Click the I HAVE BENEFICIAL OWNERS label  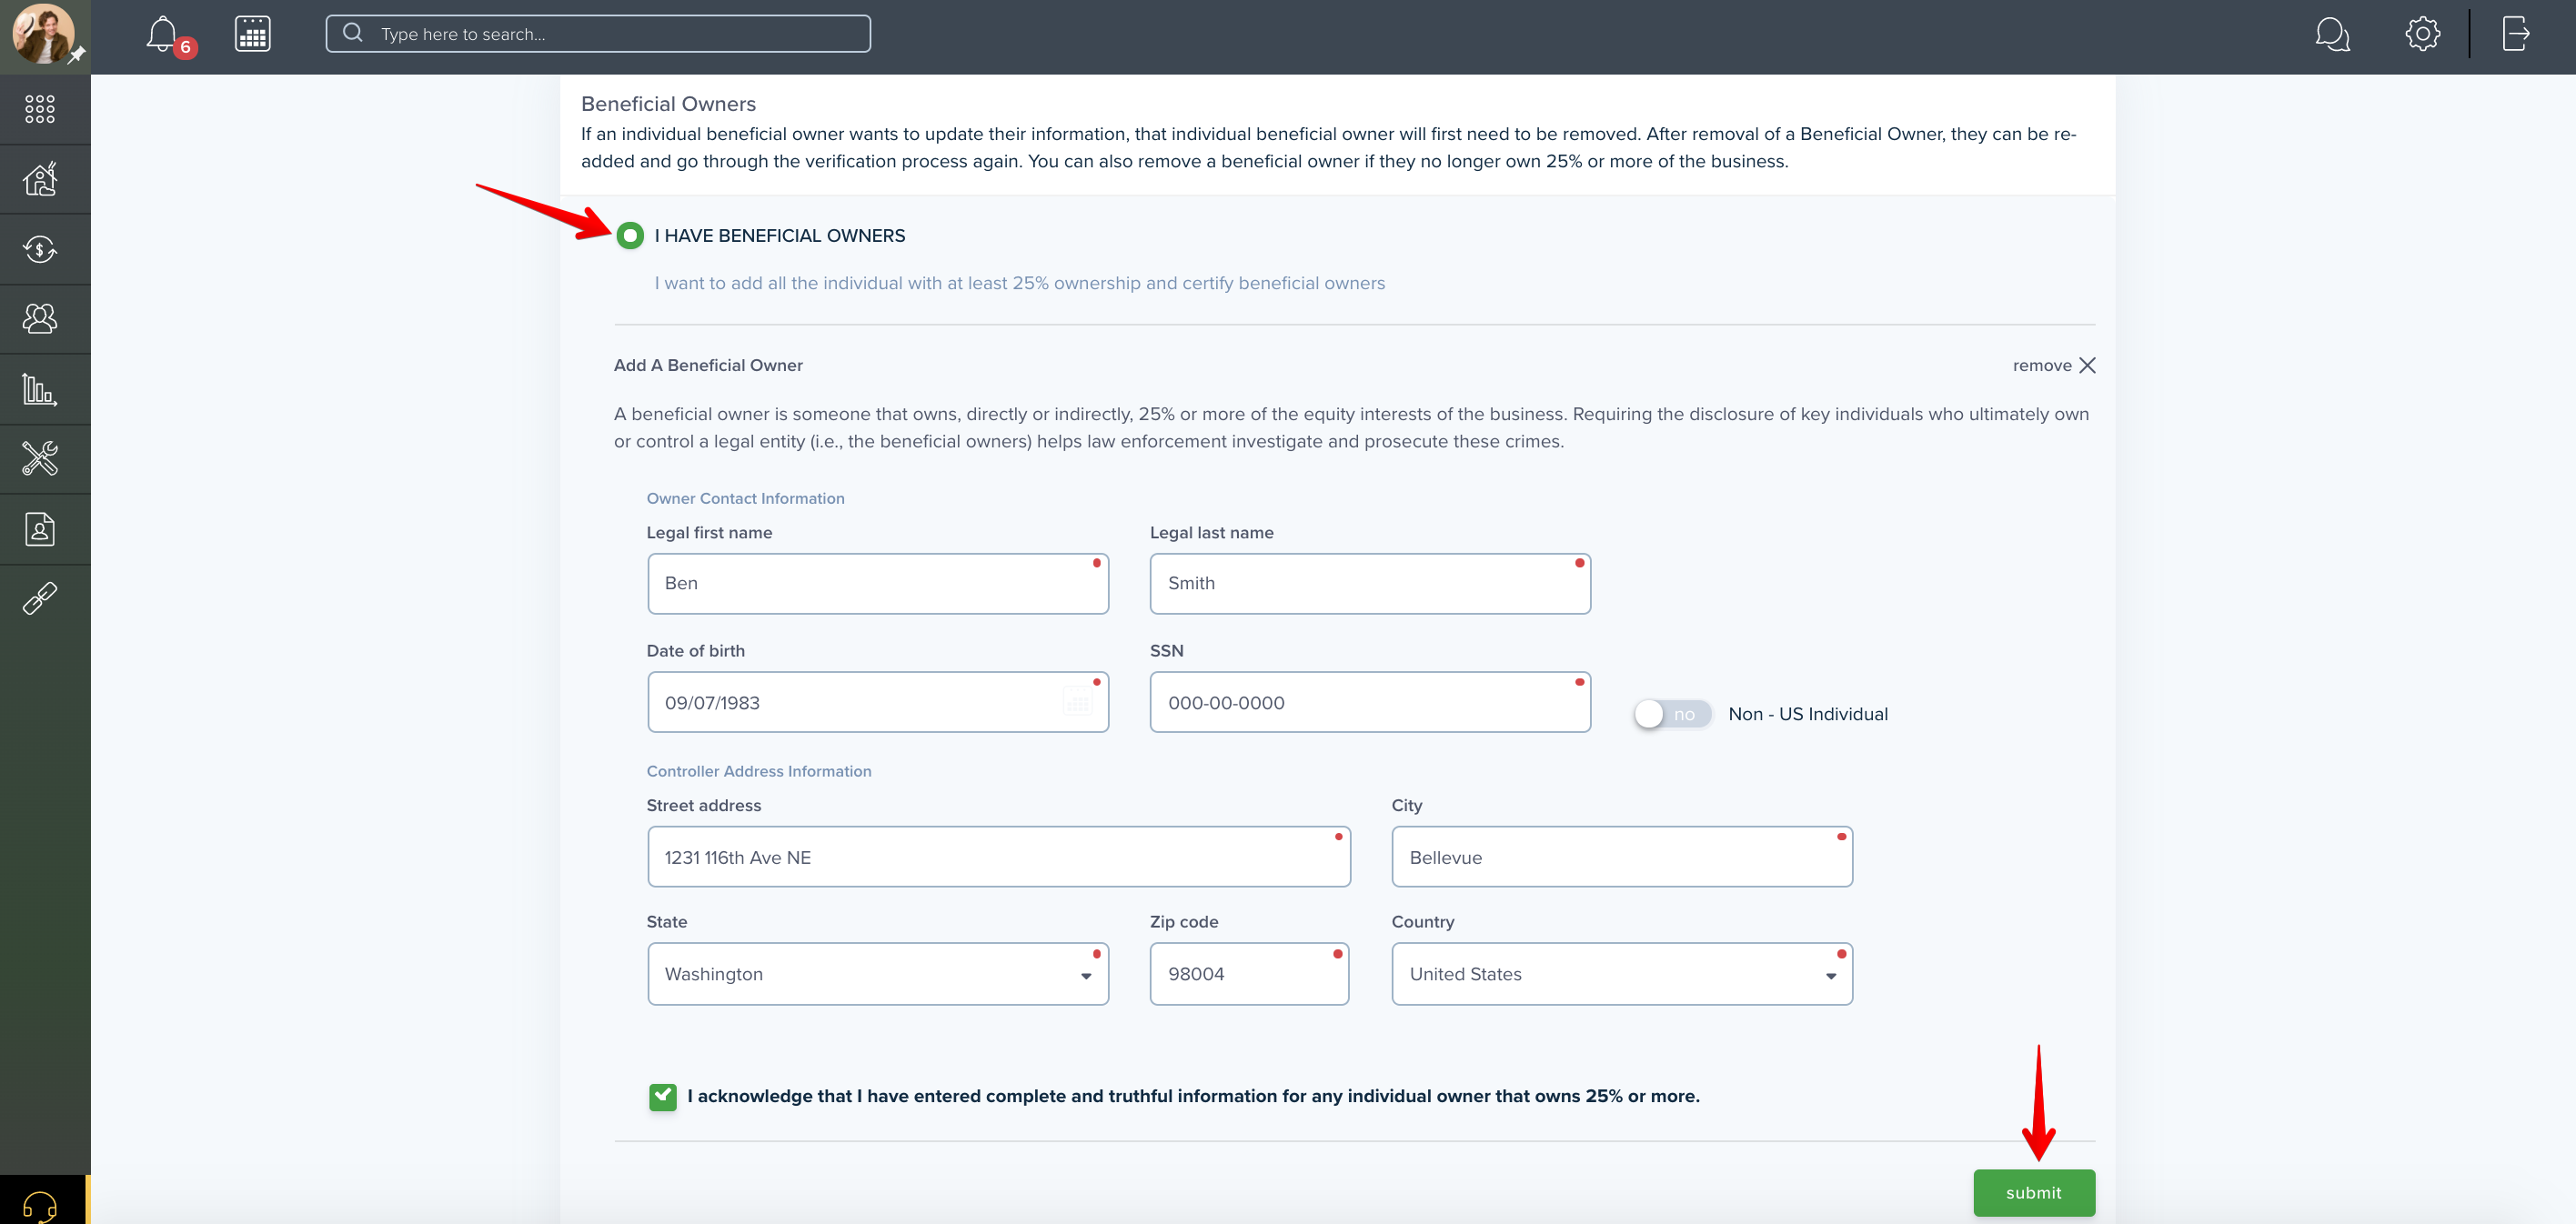point(780,236)
